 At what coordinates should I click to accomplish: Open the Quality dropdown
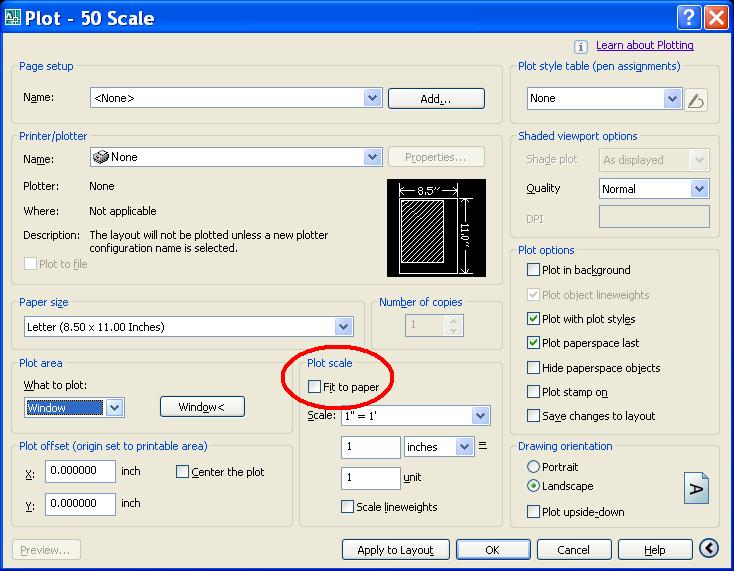point(699,189)
